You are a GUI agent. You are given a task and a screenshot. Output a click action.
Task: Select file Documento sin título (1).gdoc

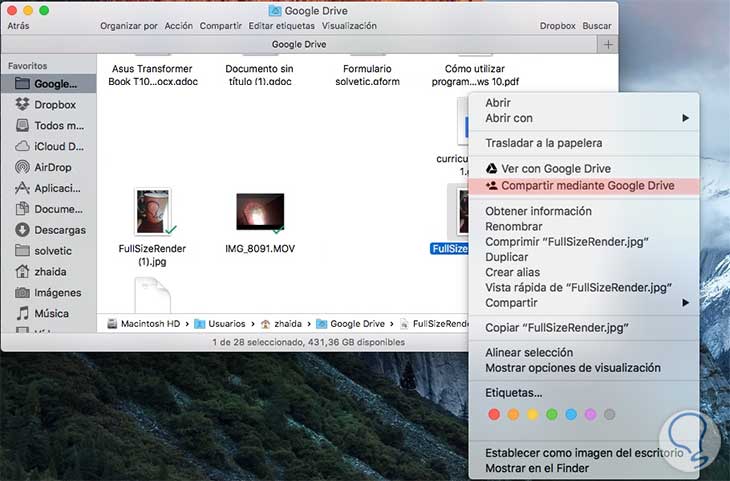(260, 75)
